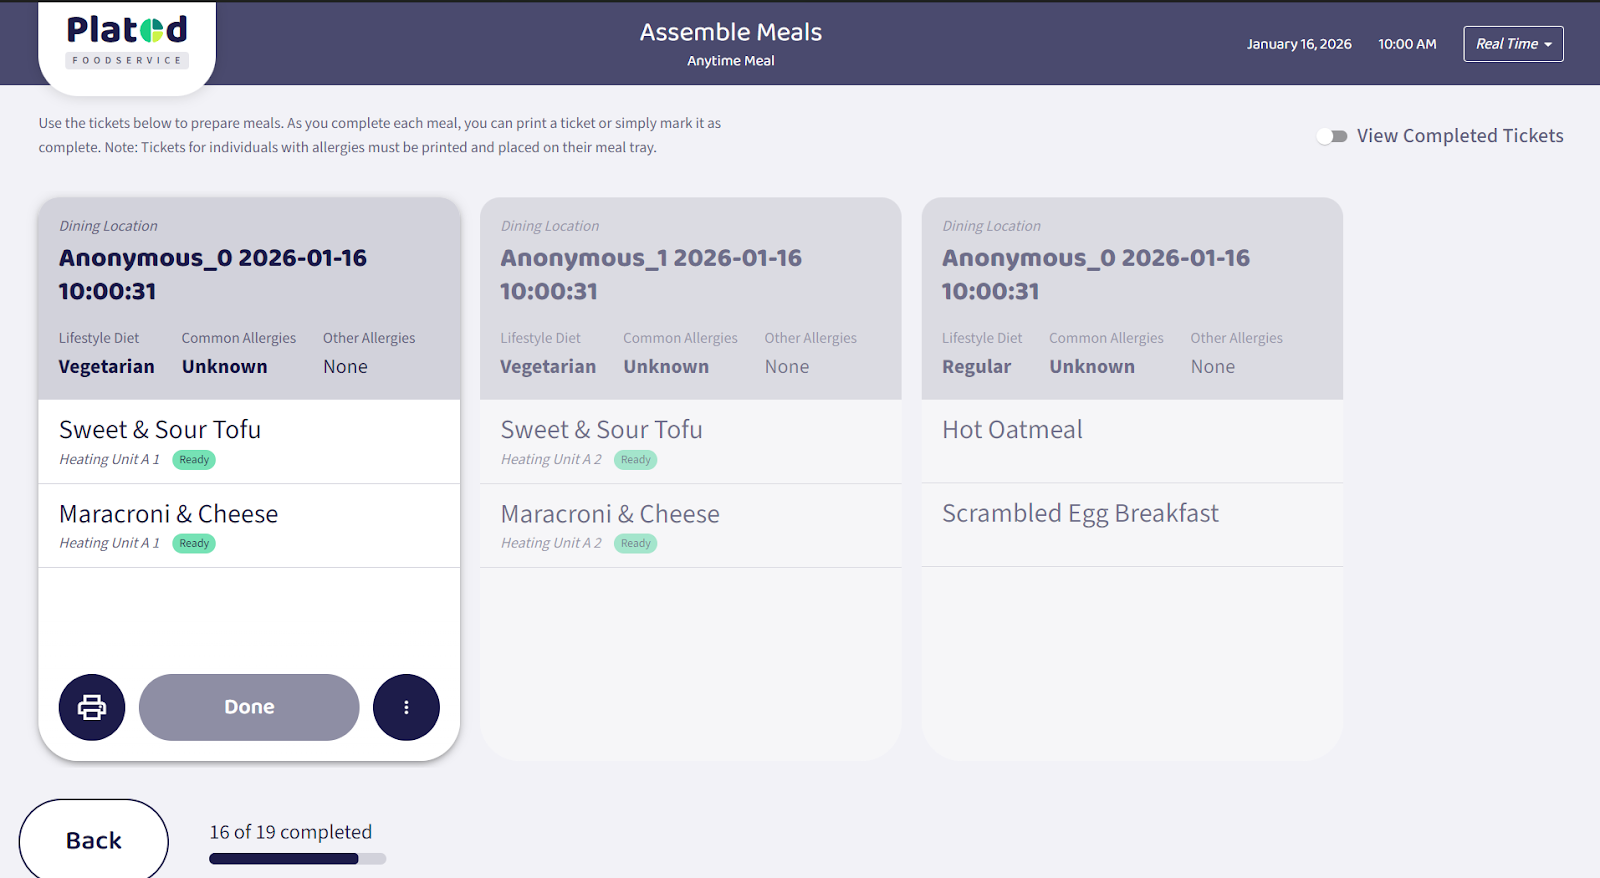1600x878 pixels.
Task: Click the January 16, 2026 date
Action: tap(1299, 44)
